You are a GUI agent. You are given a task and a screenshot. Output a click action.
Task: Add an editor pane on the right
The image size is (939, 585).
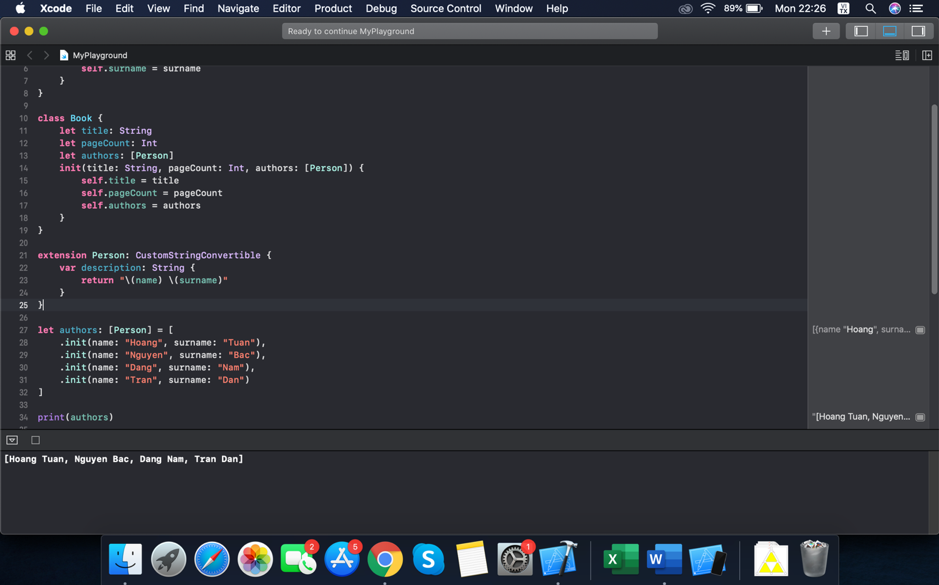[927, 56]
